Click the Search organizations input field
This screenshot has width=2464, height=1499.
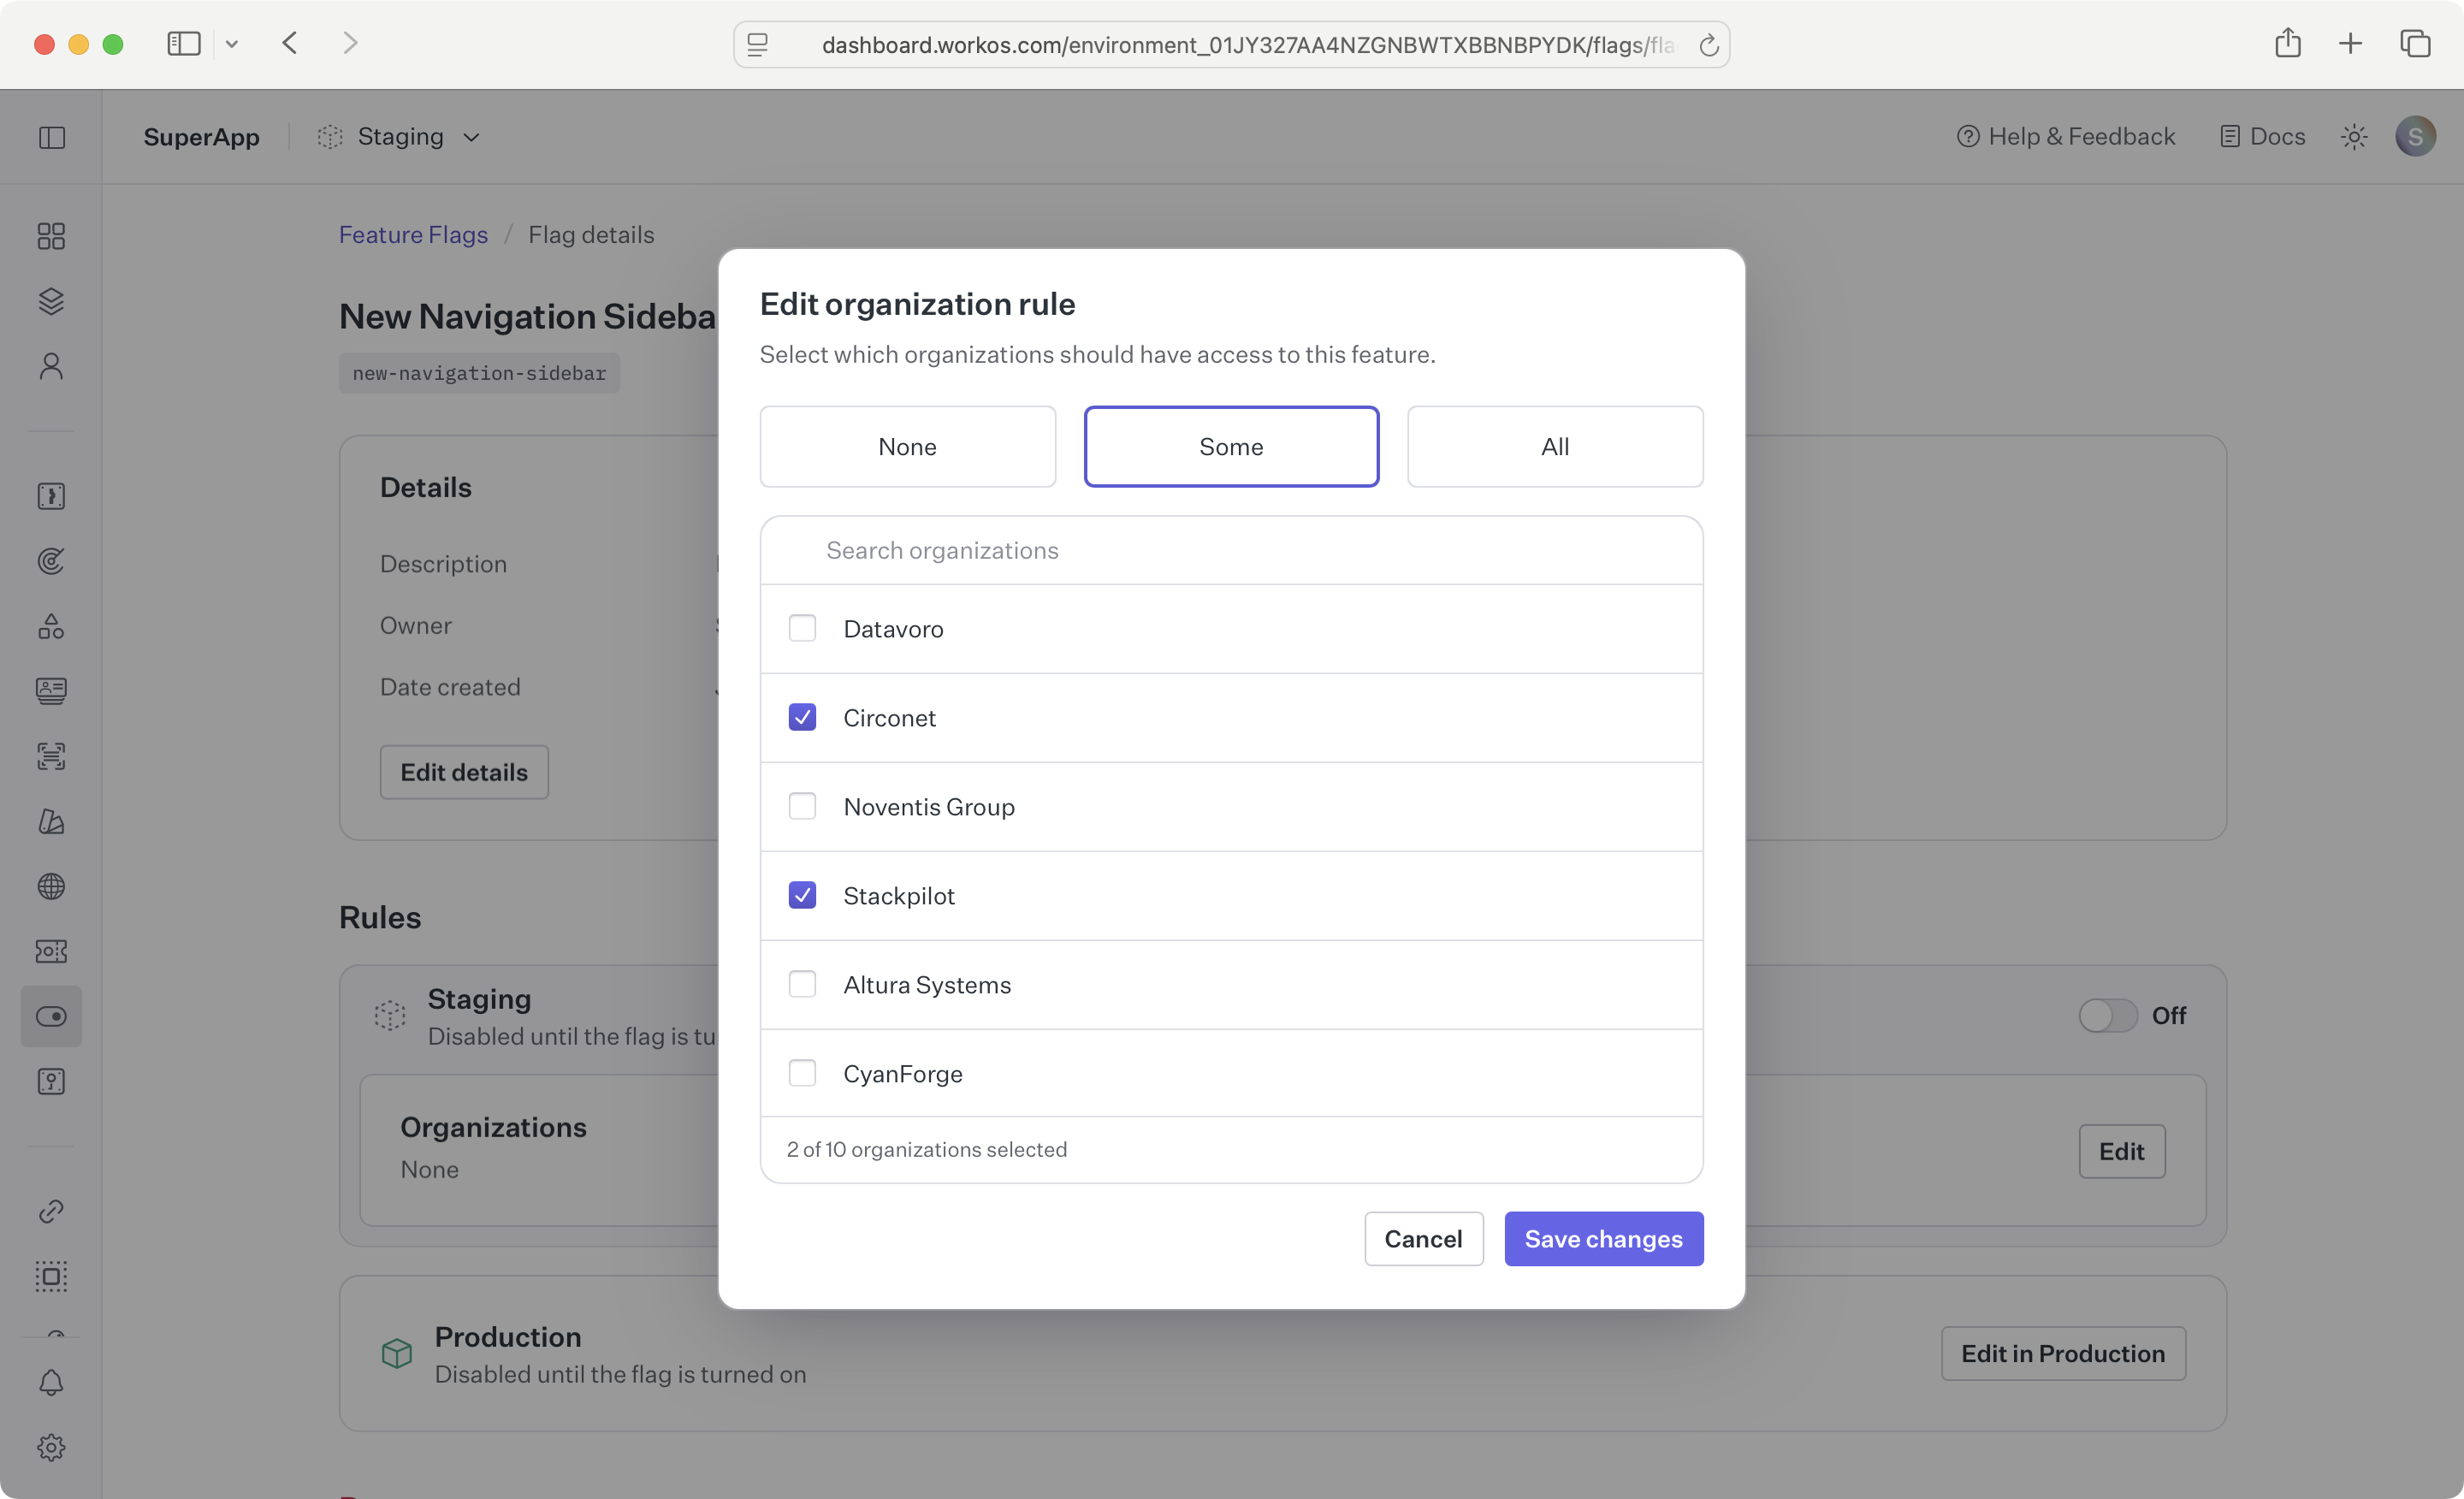(x=1231, y=550)
